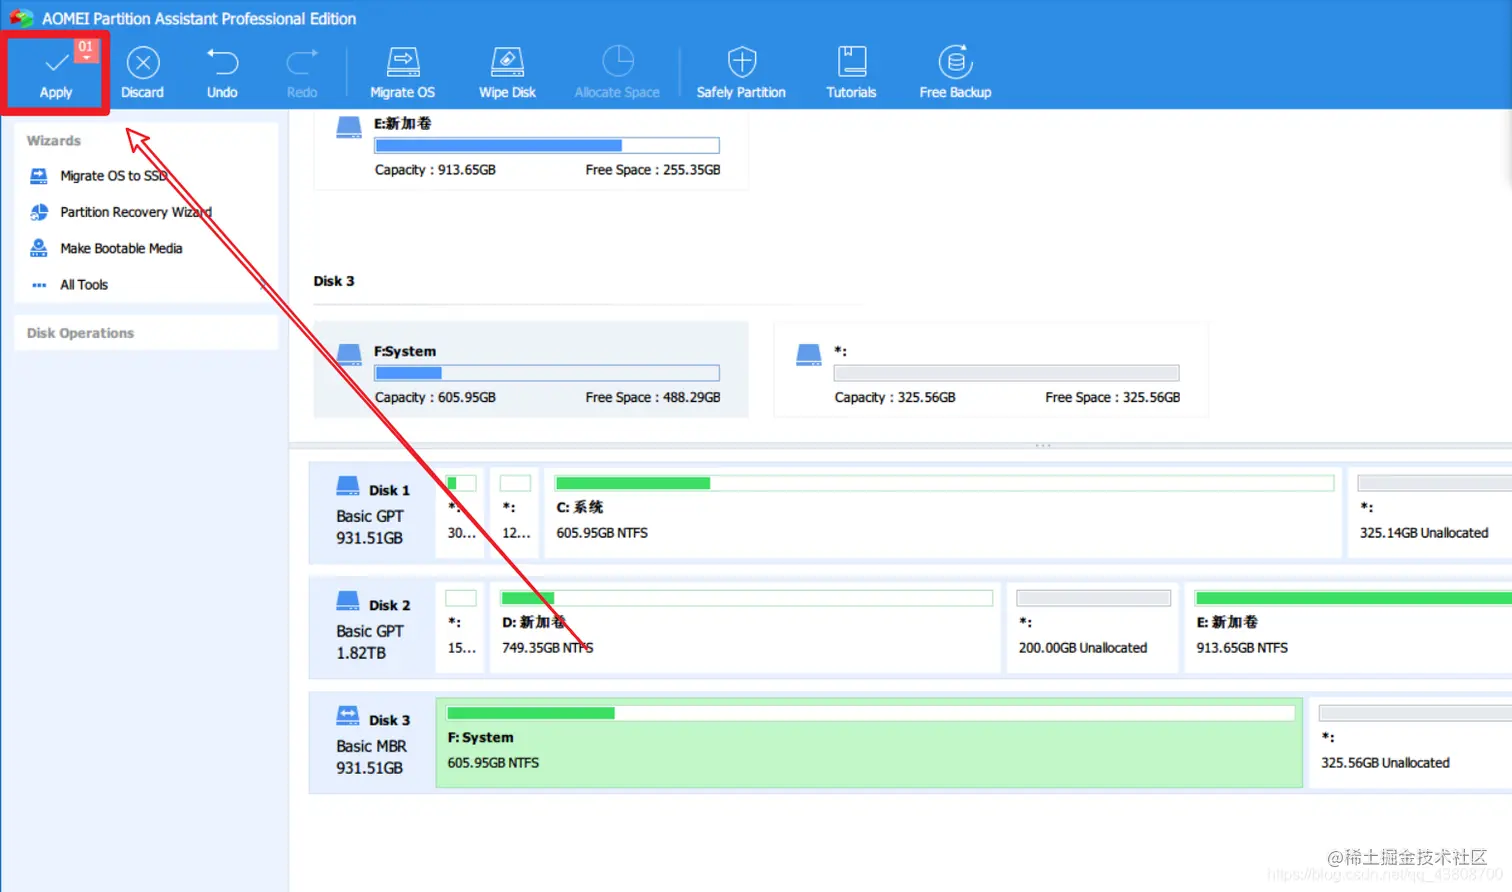The image size is (1512, 892).
Task: Open the Tutorials section
Action: pyautogui.click(x=851, y=72)
